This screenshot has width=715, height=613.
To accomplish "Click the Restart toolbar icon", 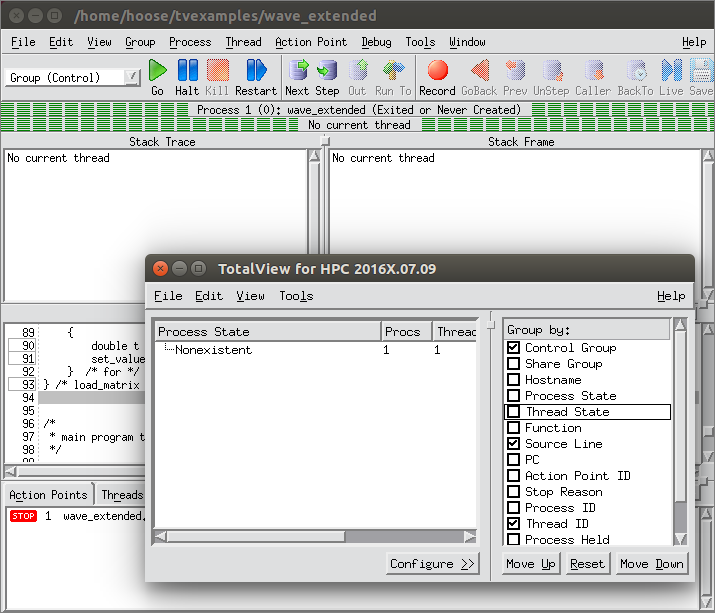I will (256, 70).
